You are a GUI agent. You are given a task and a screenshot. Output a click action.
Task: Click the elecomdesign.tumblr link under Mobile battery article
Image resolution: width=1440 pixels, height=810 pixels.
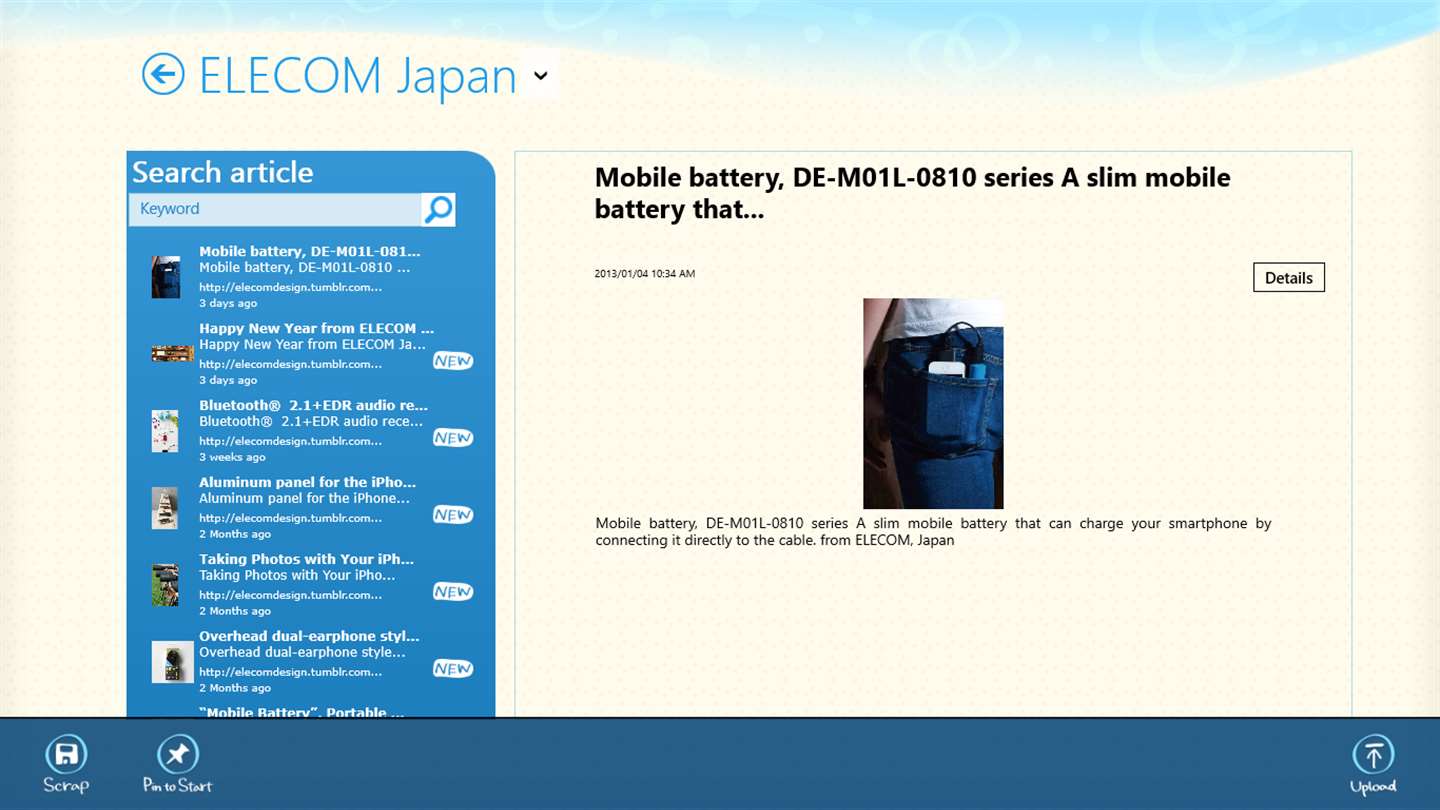point(291,287)
